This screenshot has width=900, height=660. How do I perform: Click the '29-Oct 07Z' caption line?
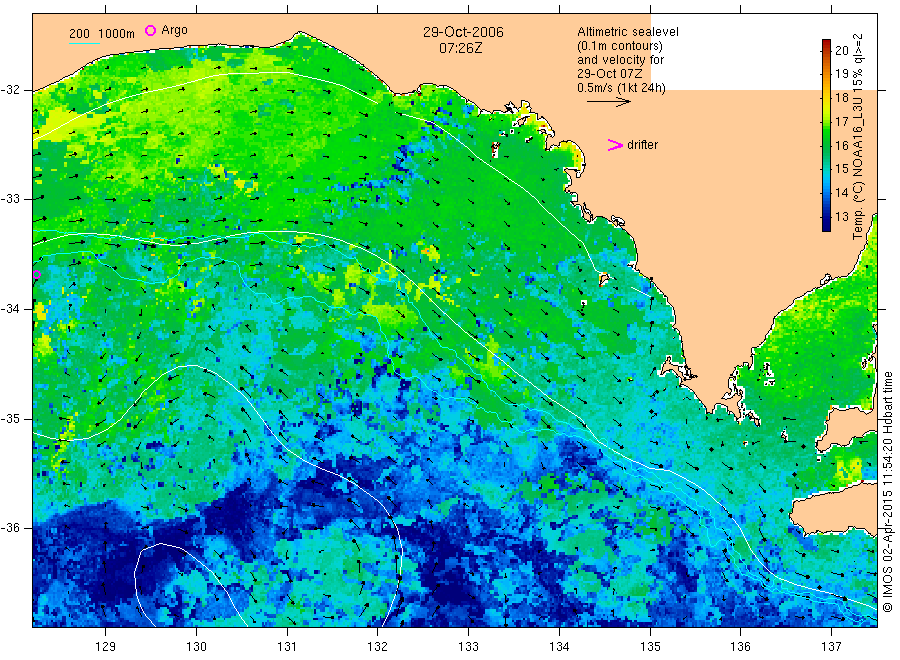610,73
